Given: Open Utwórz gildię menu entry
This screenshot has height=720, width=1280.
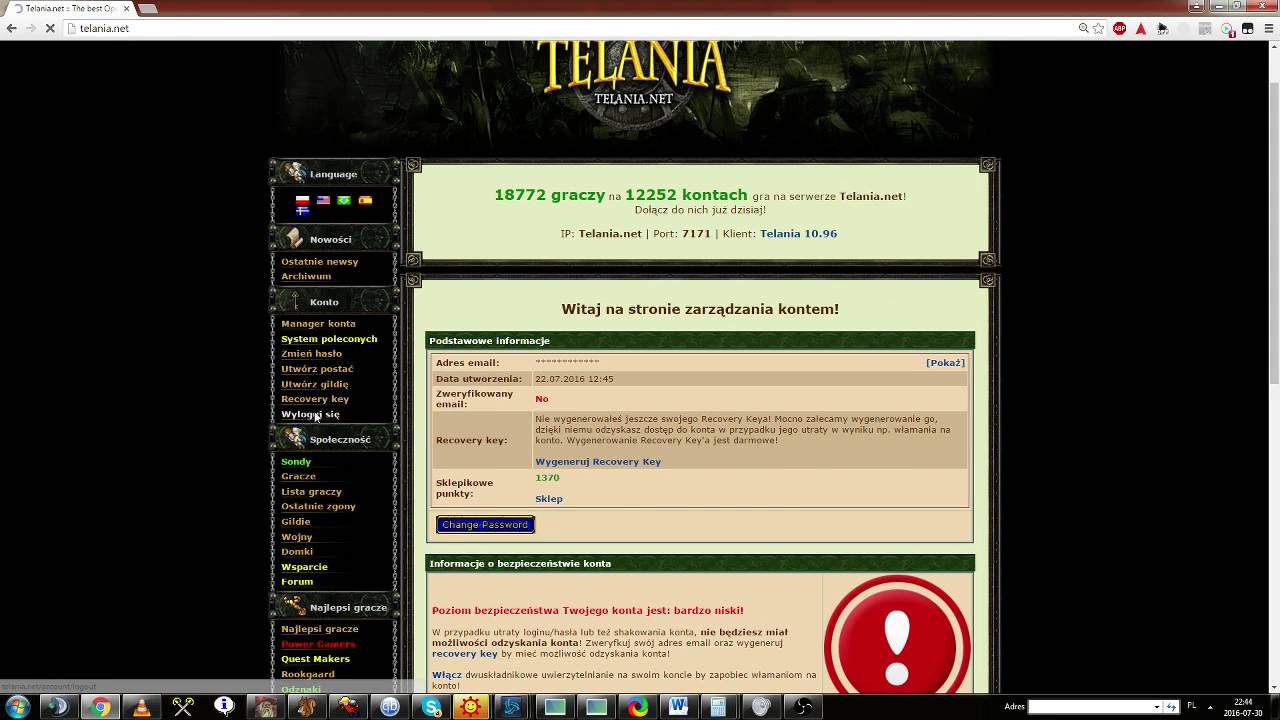Looking at the screenshot, I should 315,384.
